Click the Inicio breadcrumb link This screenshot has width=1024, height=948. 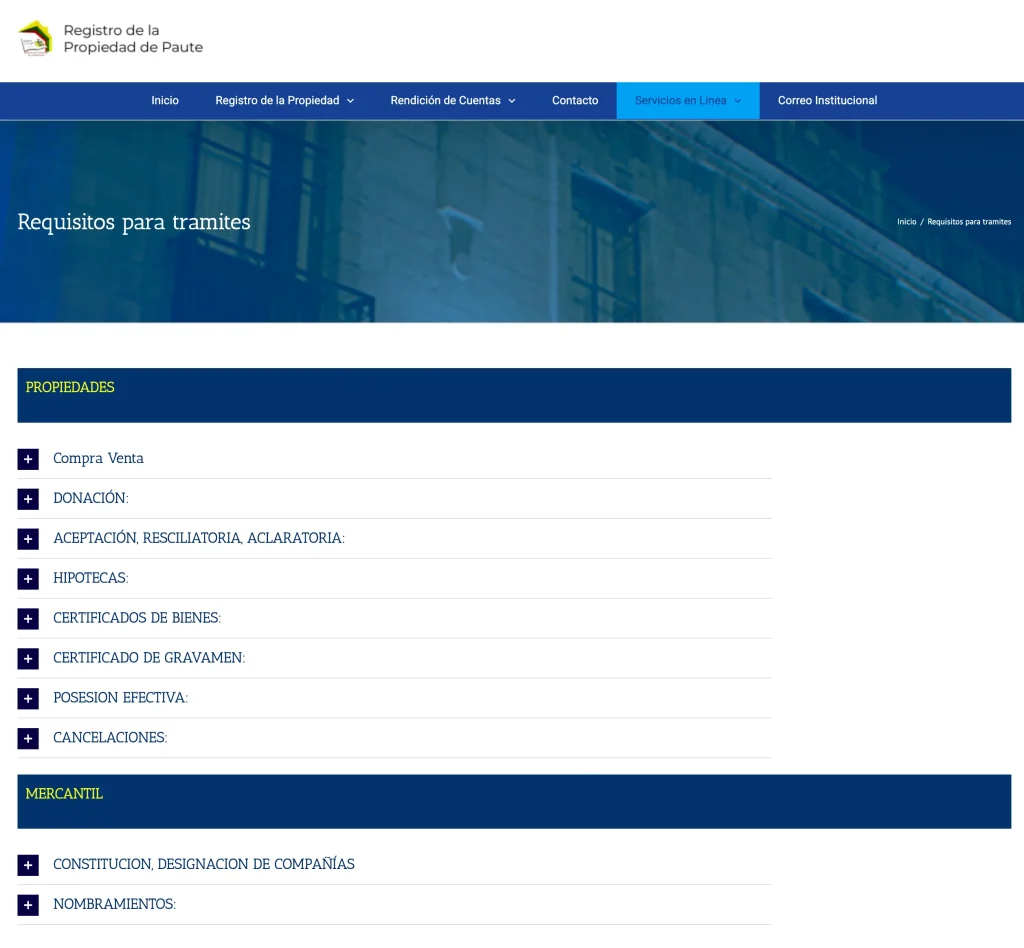pos(905,221)
